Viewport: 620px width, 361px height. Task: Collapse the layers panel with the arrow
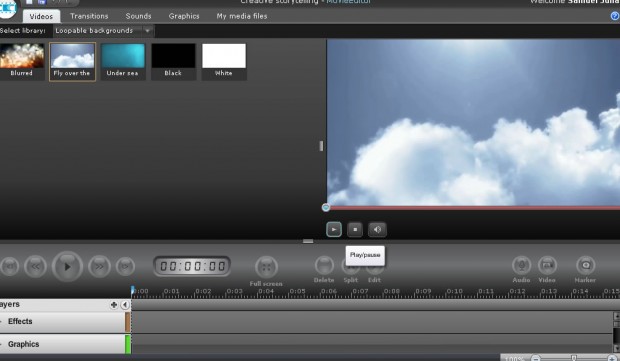(125, 305)
